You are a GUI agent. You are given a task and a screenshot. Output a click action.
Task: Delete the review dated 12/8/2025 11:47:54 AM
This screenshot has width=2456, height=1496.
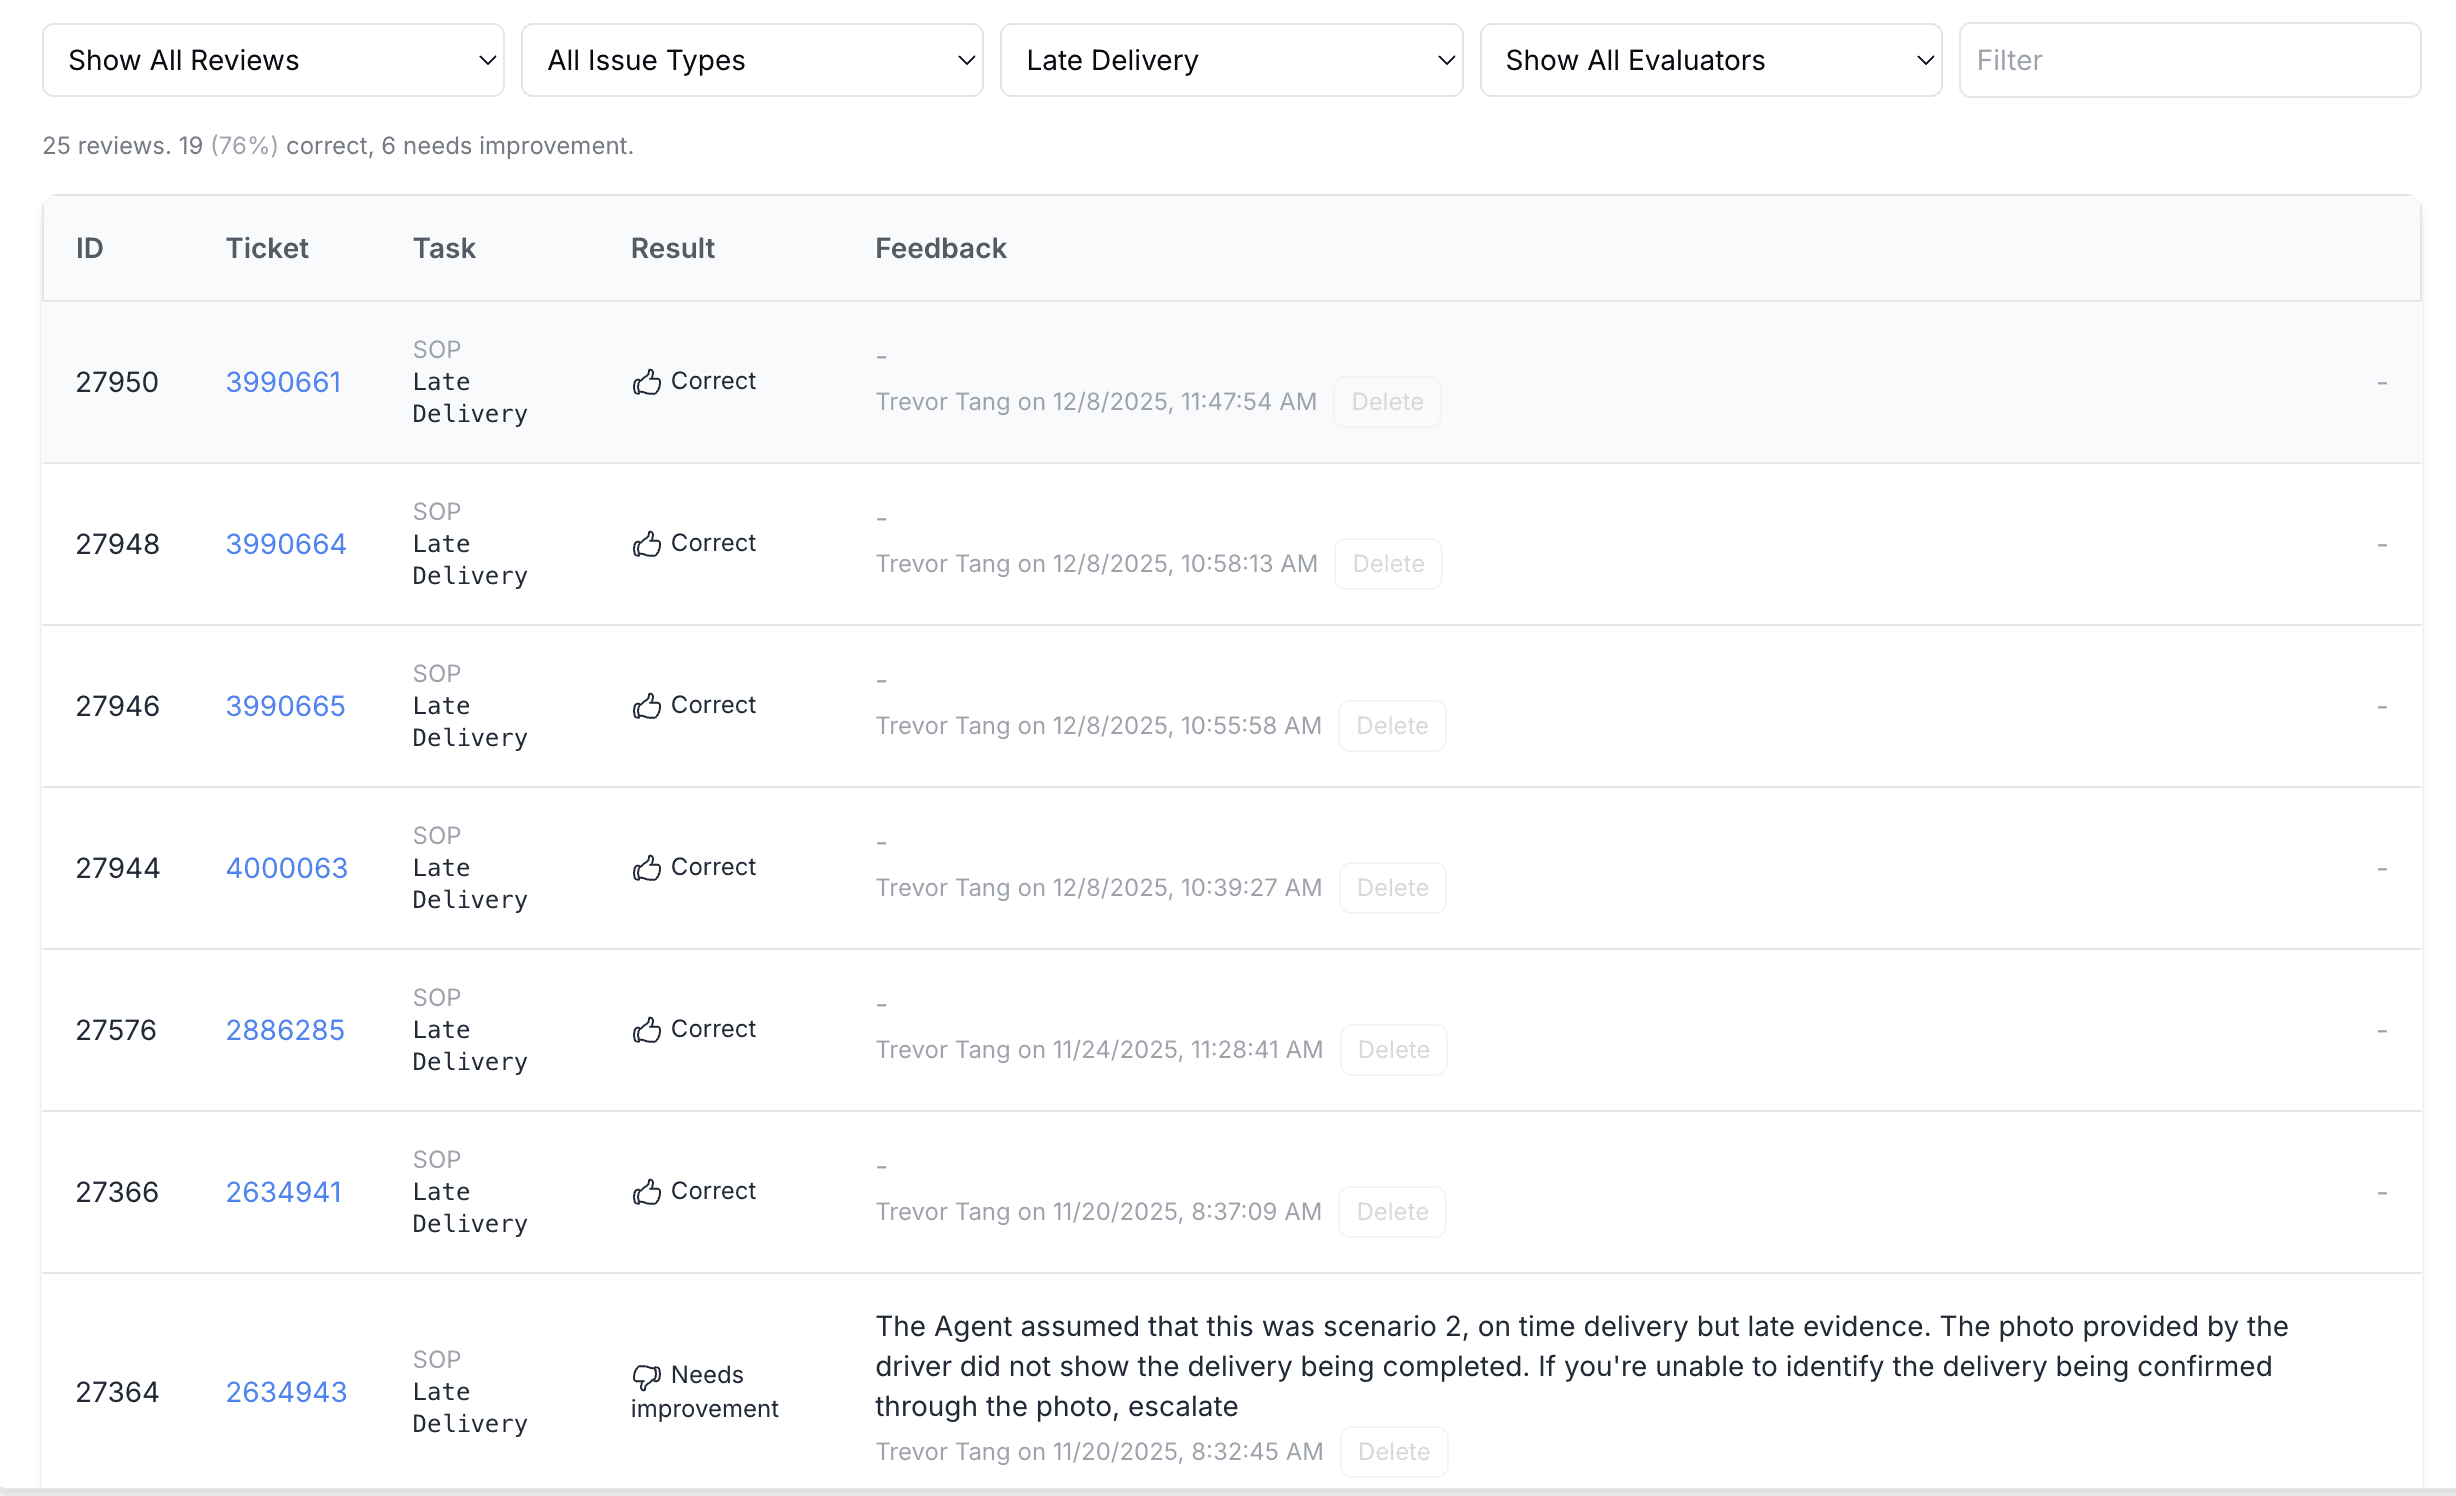[1387, 402]
